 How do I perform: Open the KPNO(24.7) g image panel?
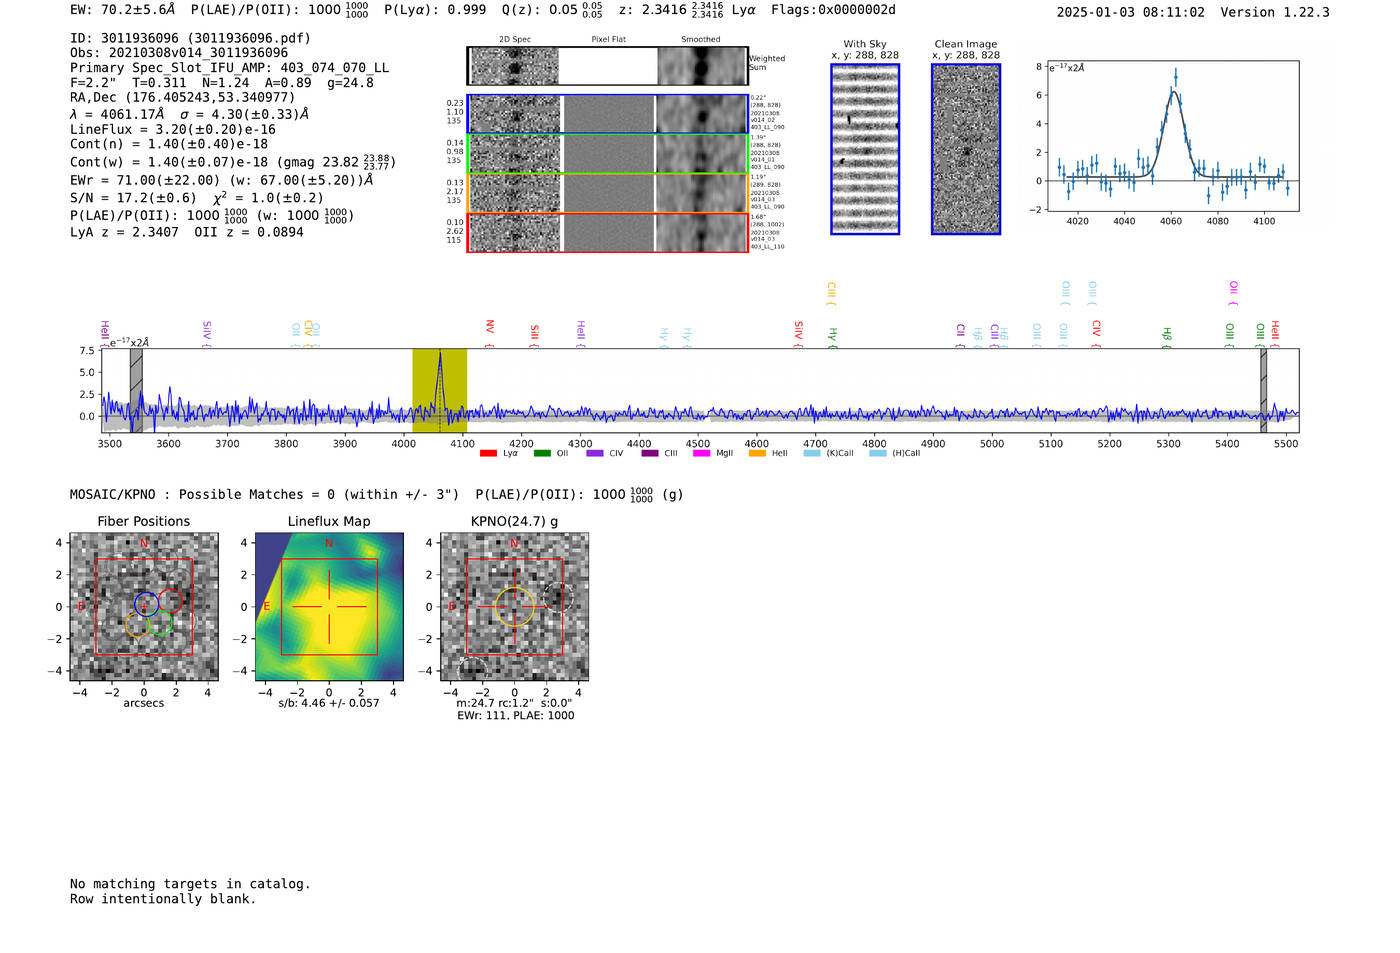pyautogui.click(x=514, y=607)
